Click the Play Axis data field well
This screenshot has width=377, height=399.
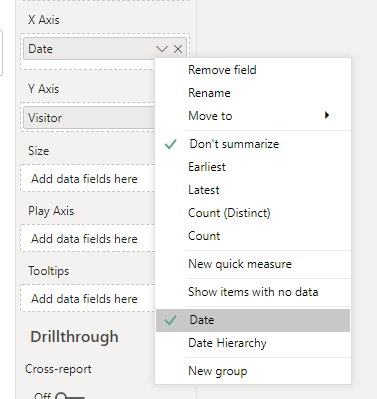point(88,238)
